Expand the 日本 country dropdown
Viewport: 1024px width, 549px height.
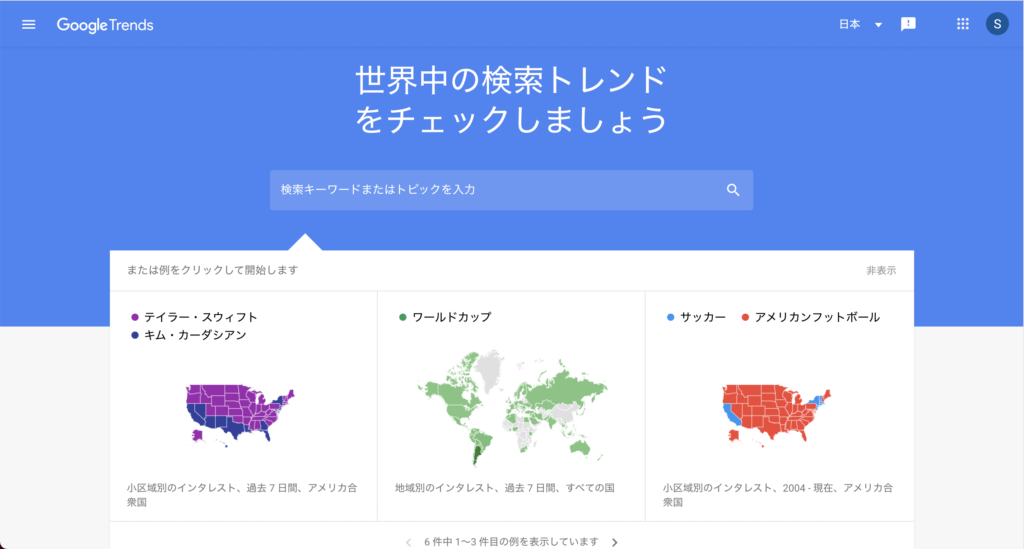pyautogui.click(x=850, y=25)
